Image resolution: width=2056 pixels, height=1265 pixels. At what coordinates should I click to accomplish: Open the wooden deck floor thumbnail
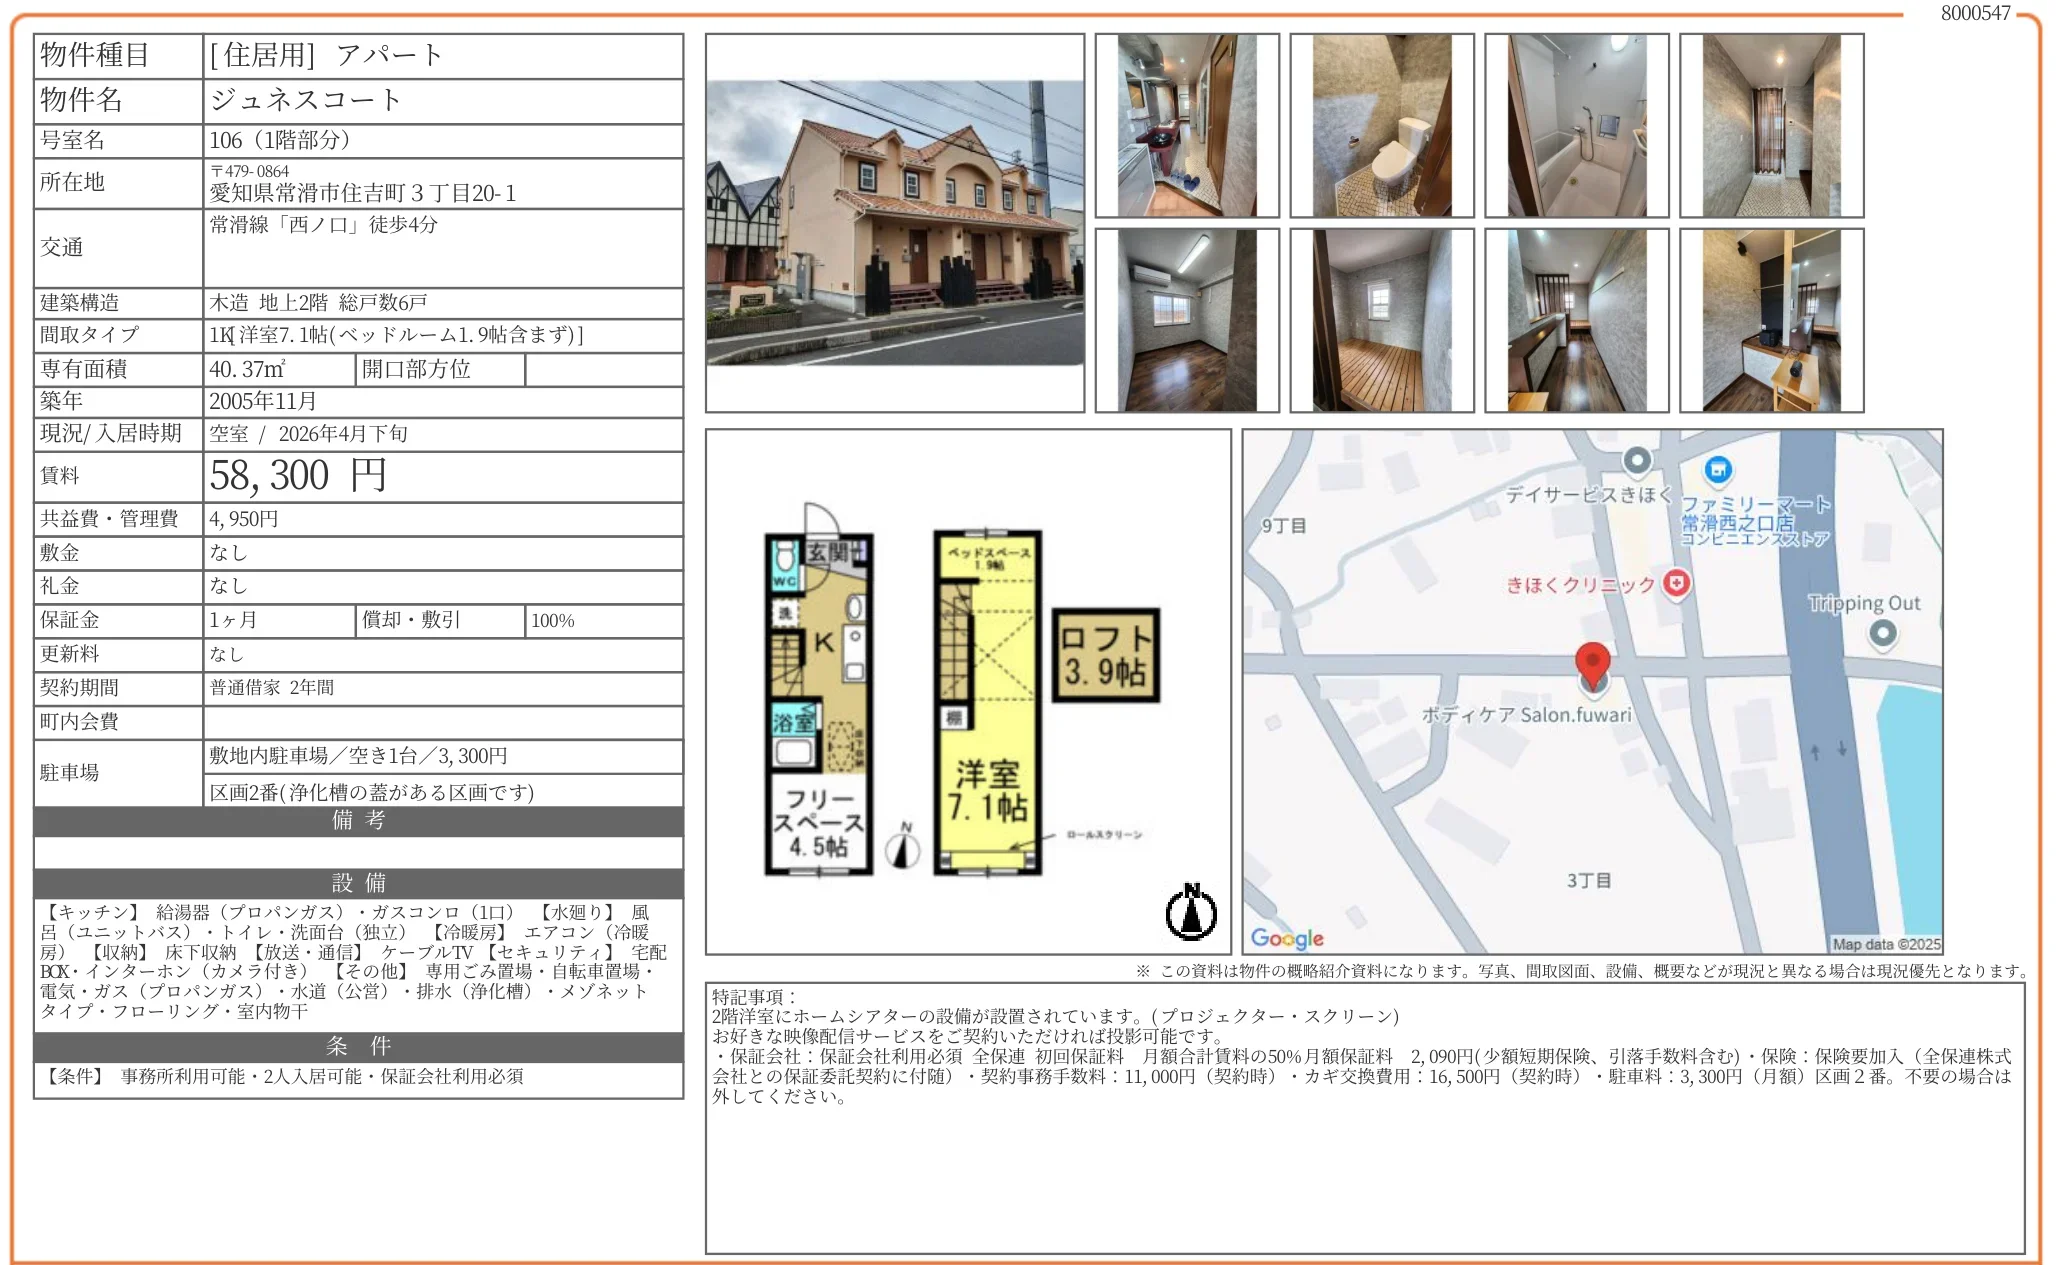coord(1381,320)
